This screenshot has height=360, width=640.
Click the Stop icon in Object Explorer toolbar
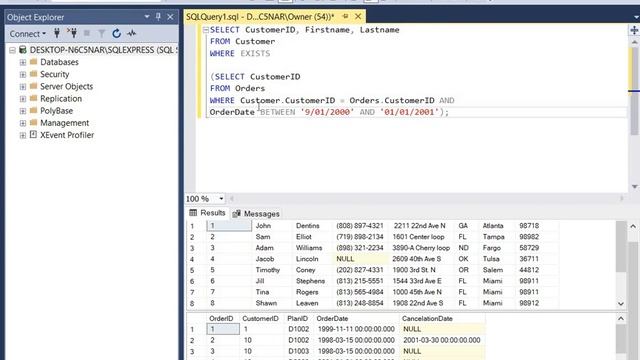87,33
